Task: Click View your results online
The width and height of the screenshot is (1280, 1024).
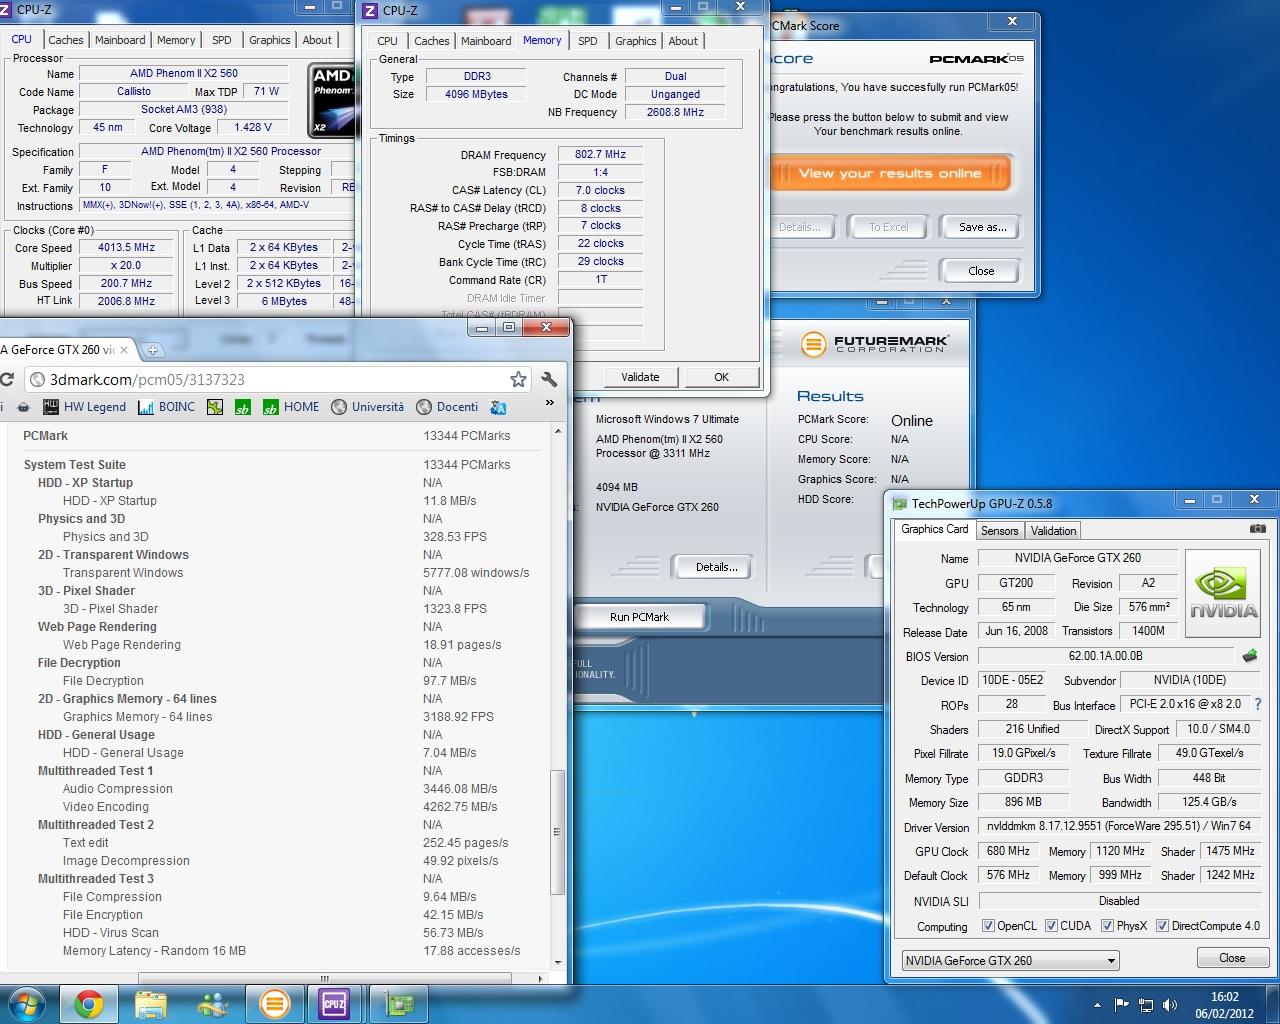Action: pyautogui.click(x=890, y=173)
